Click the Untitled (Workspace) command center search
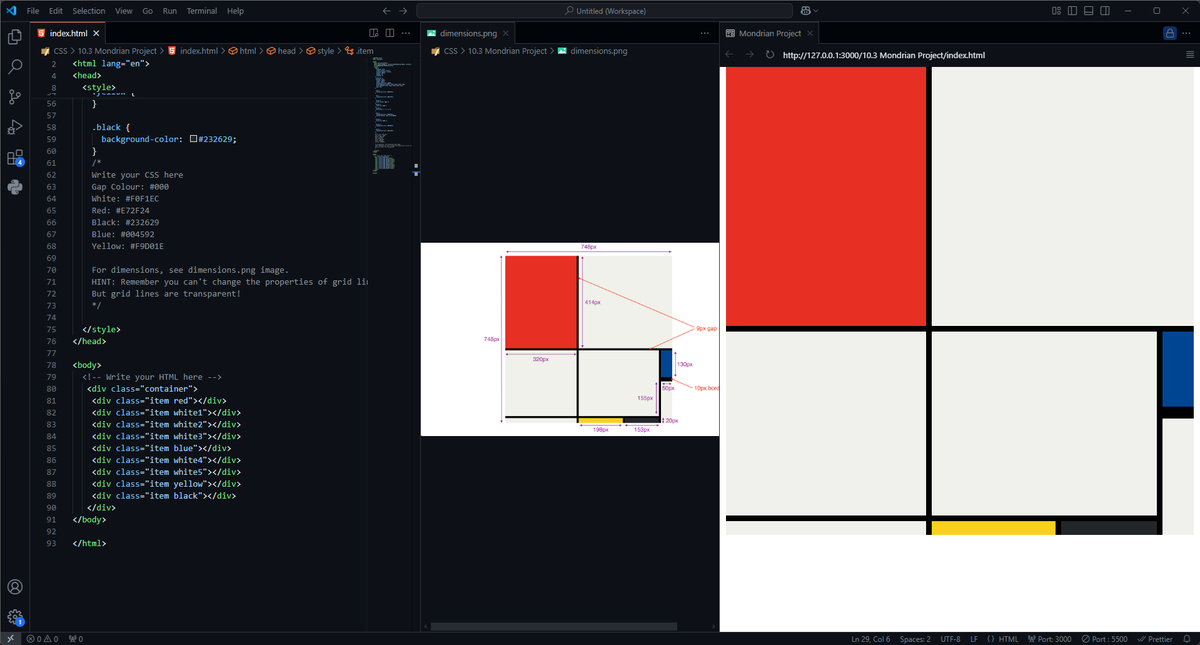Screen dimensions: 1200x645 tap(604, 10)
